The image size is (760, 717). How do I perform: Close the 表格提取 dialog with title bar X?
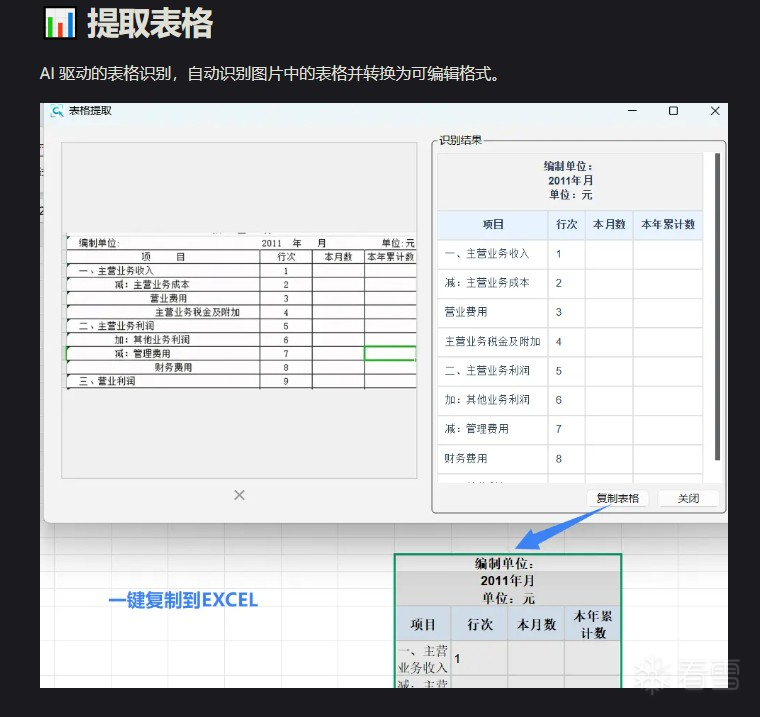click(x=715, y=111)
